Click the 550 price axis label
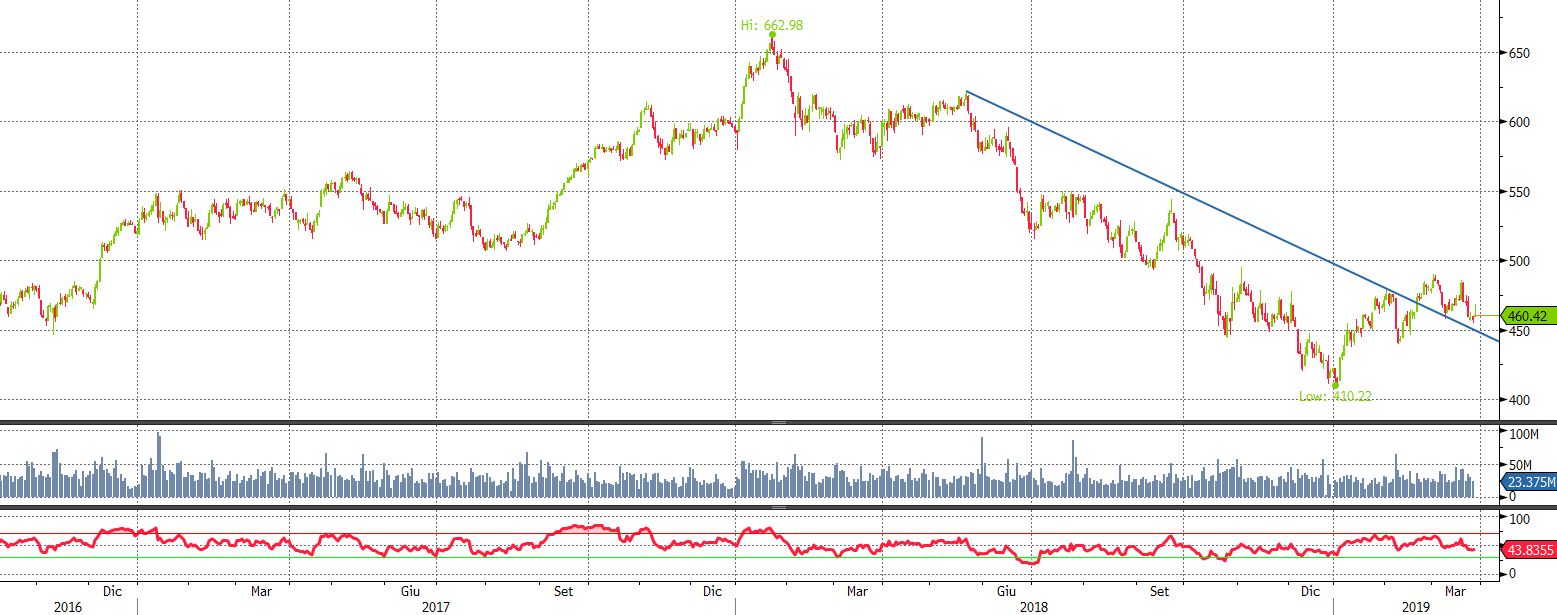This screenshot has width=1557, height=615. pos(1520,192)
